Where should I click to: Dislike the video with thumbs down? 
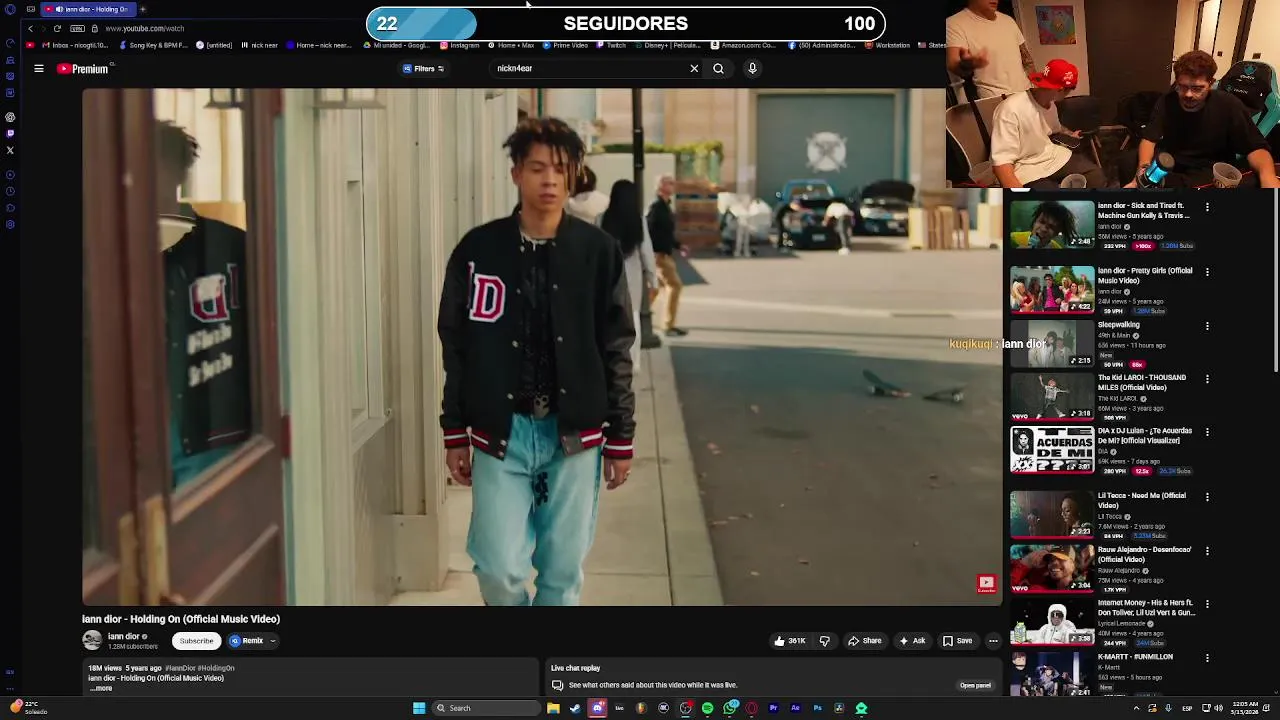[x=825, y=641]
